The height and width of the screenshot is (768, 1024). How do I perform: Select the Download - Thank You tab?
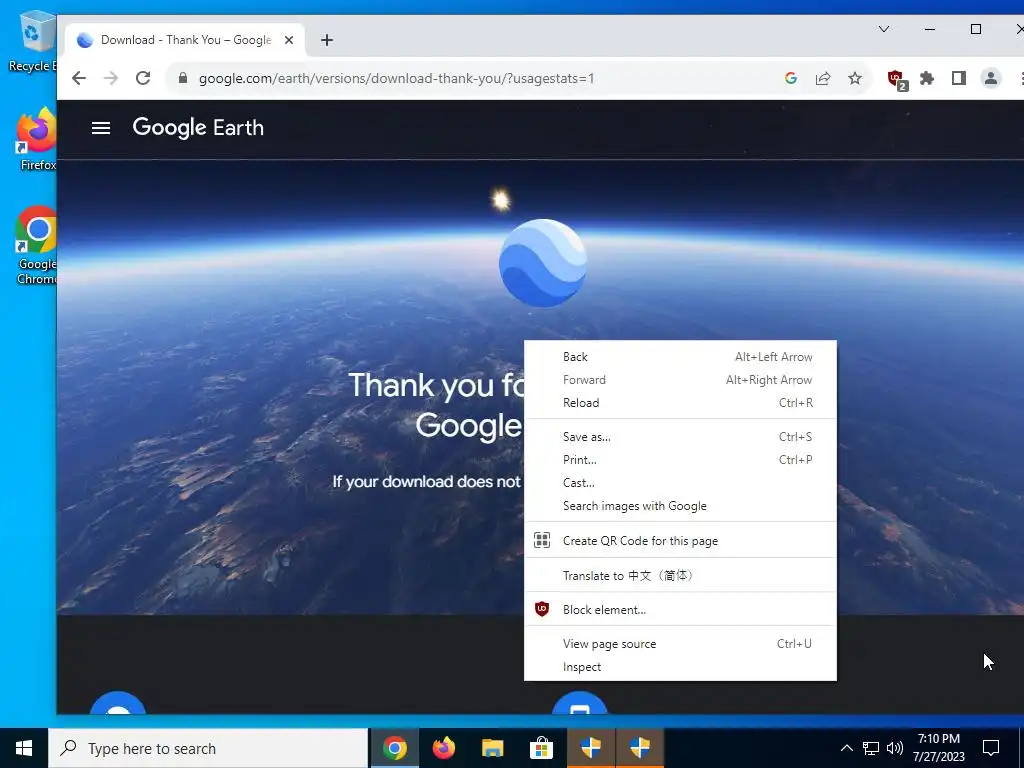(x=184, y=40)
